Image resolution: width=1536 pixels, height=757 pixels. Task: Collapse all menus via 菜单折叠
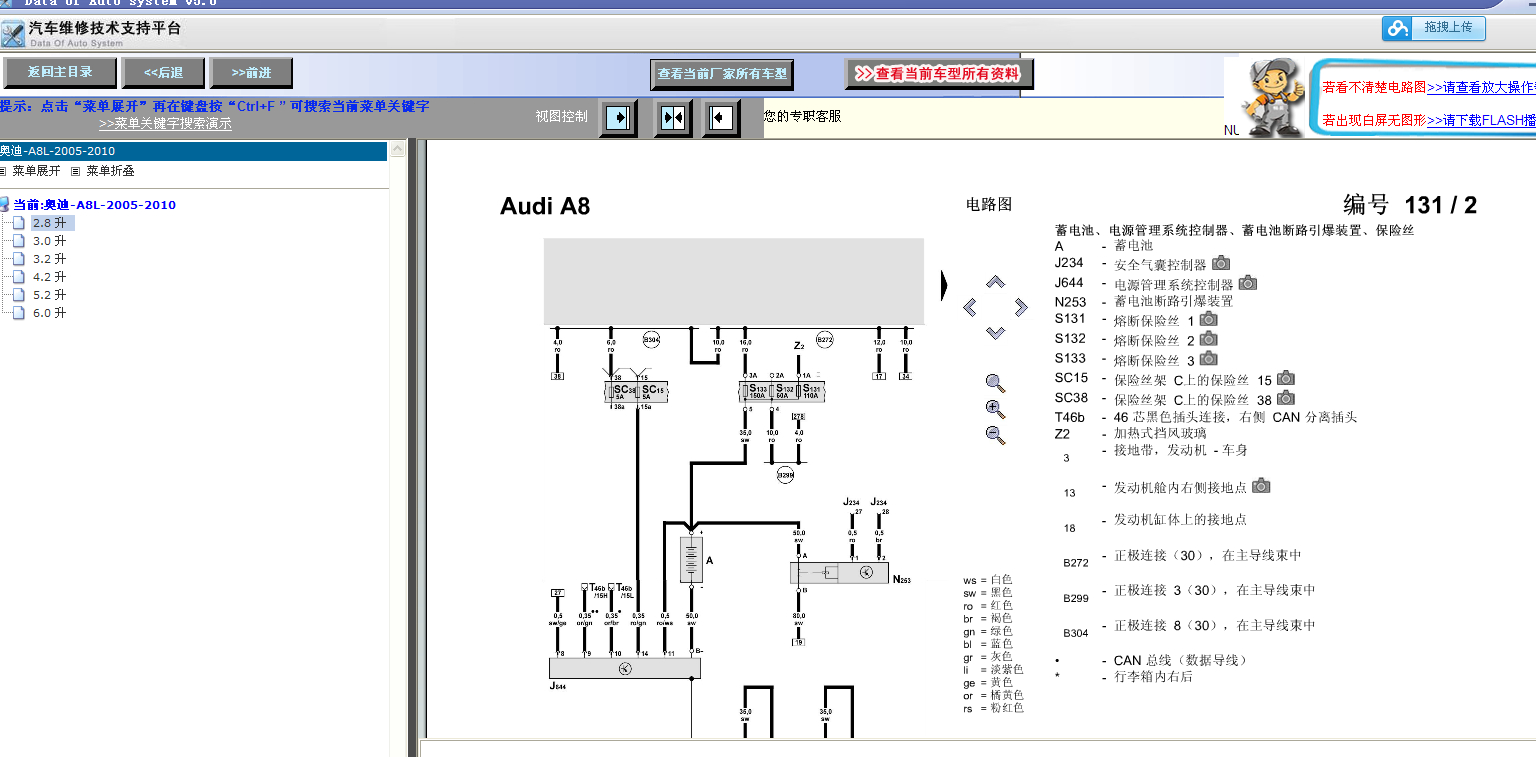pos(110,171)
